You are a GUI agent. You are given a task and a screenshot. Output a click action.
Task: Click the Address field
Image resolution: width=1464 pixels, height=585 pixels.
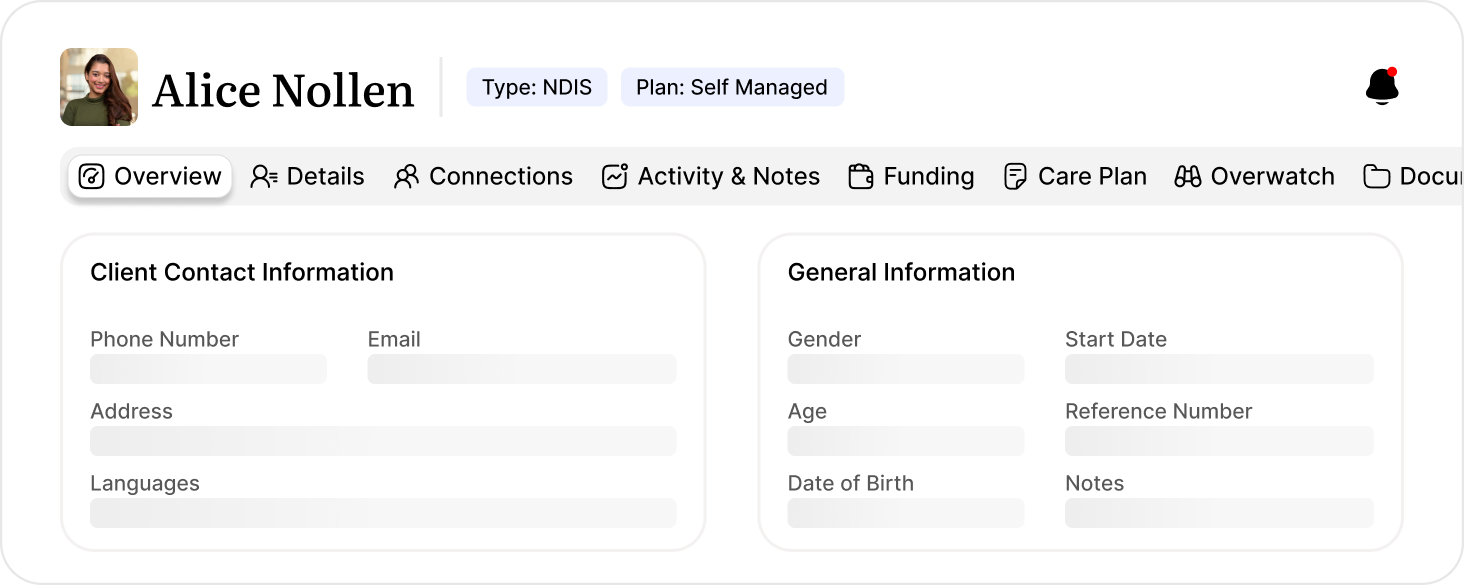click(383, 441)
